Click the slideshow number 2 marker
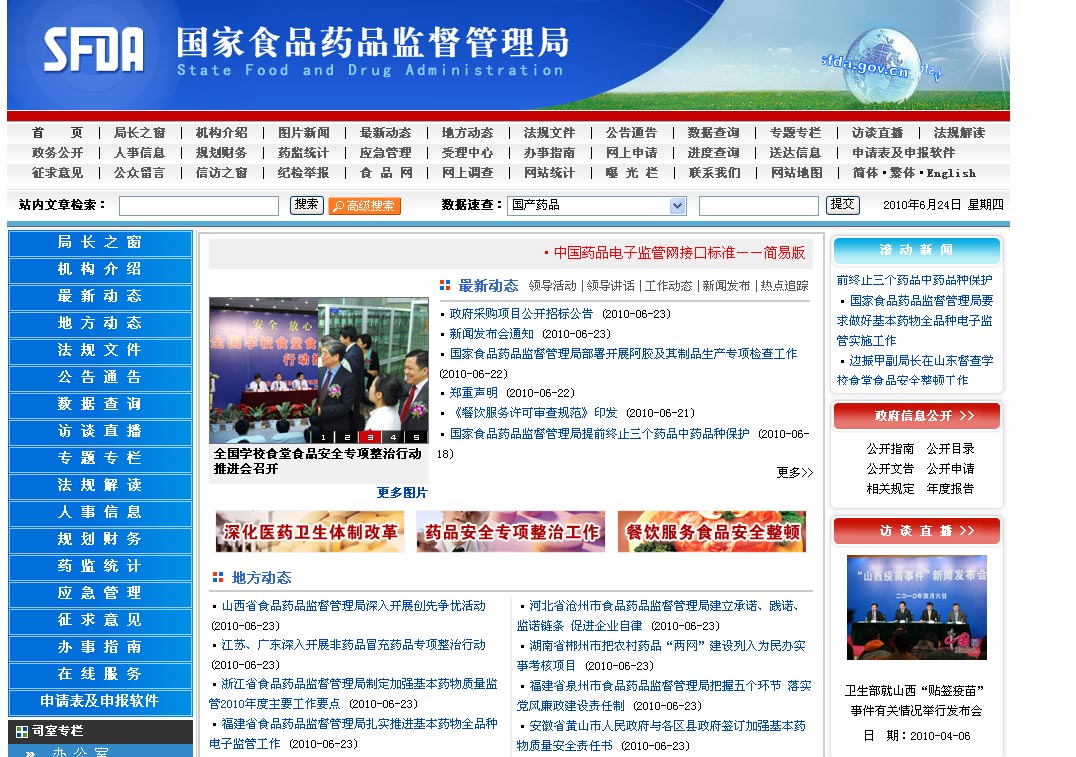The height and width of the screenshot is (757, 1076). (347, 437)
